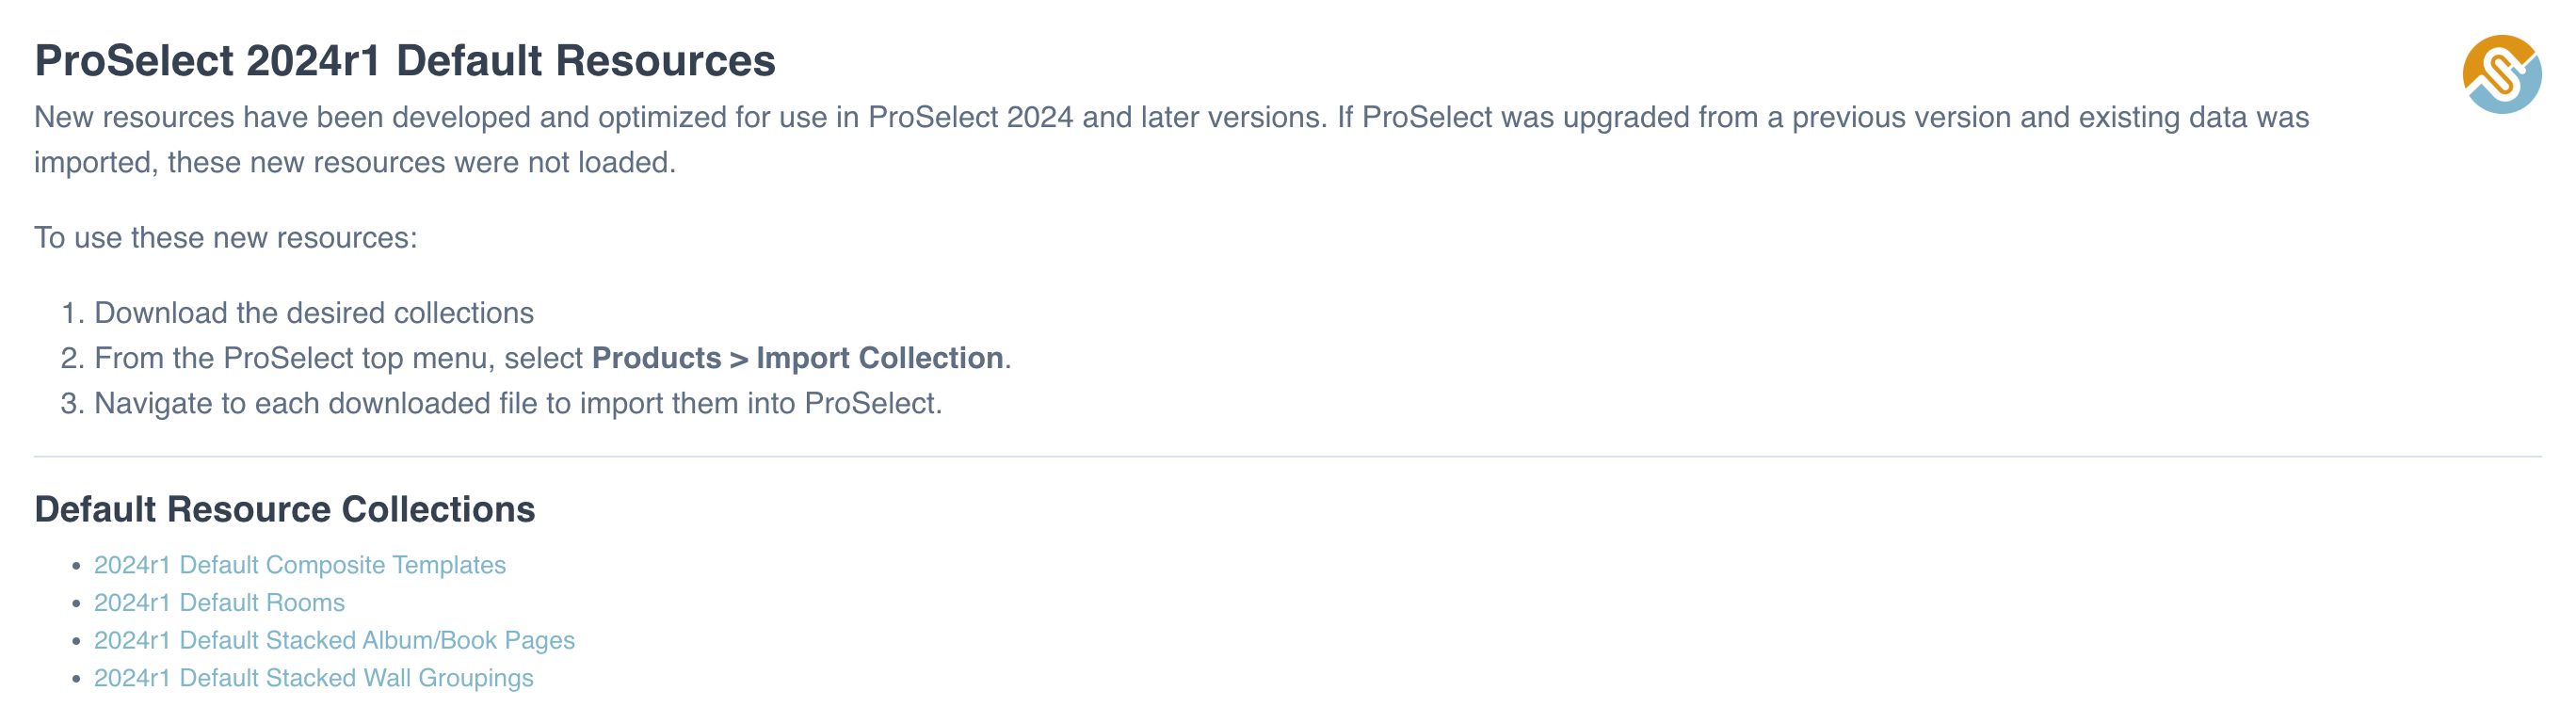This screenshot has width=2576, height=723.
Task: Open the 2024r1 Default Composite Templates link
Action: [300, 565]
